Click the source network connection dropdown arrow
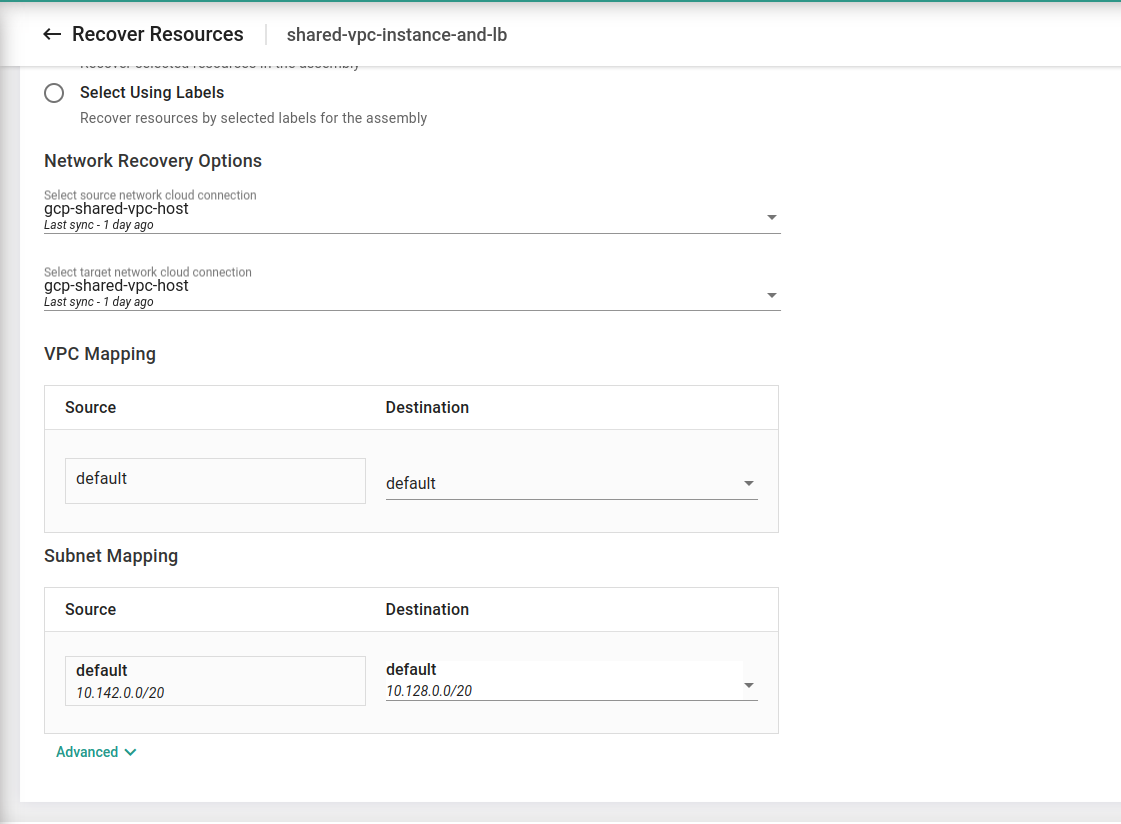This screenshot has width=1121, height=824. click(x=771, y=217)
